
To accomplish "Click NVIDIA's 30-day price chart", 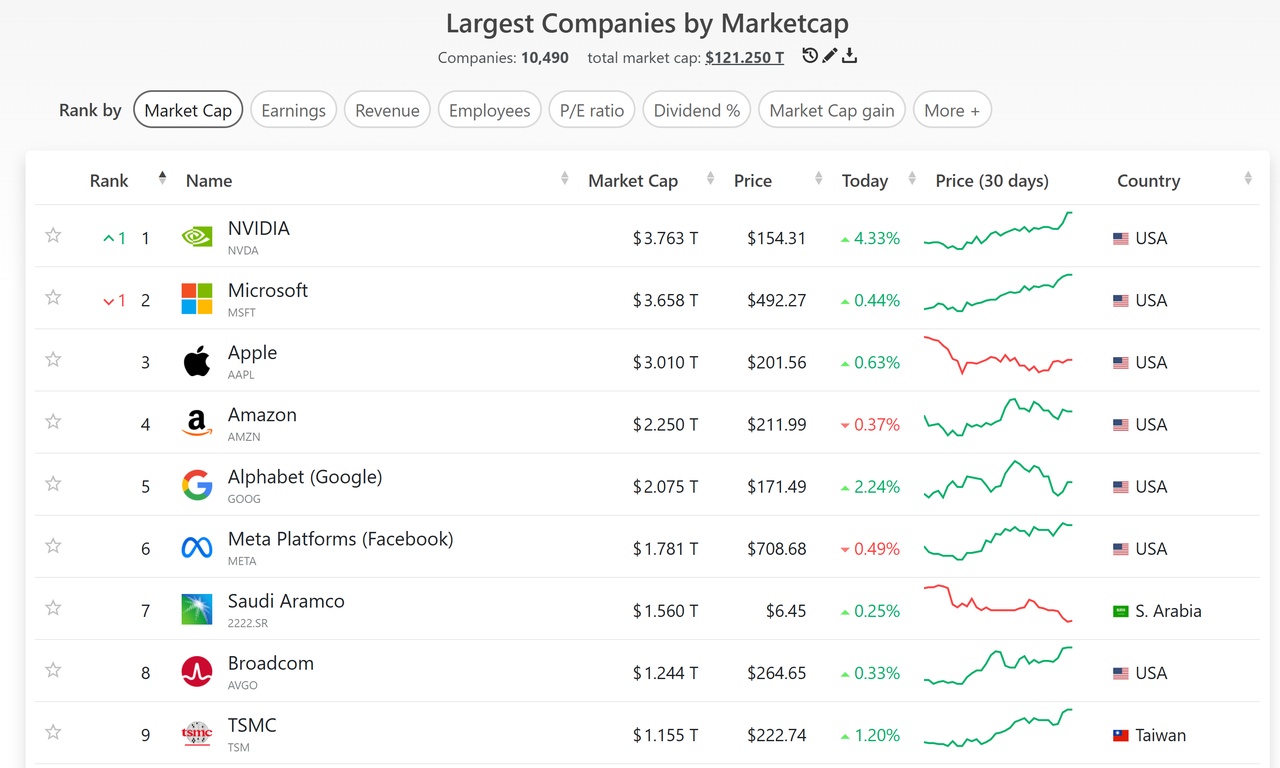I will pyautogui.click(x=998, y=231).
